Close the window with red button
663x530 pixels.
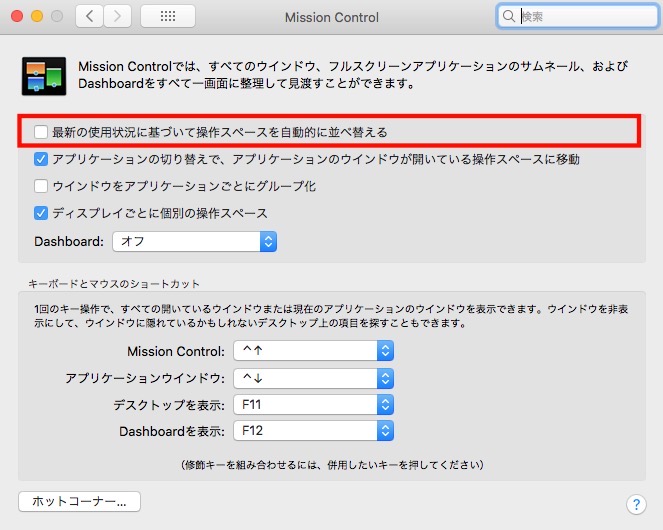click(x=17, y=16)
